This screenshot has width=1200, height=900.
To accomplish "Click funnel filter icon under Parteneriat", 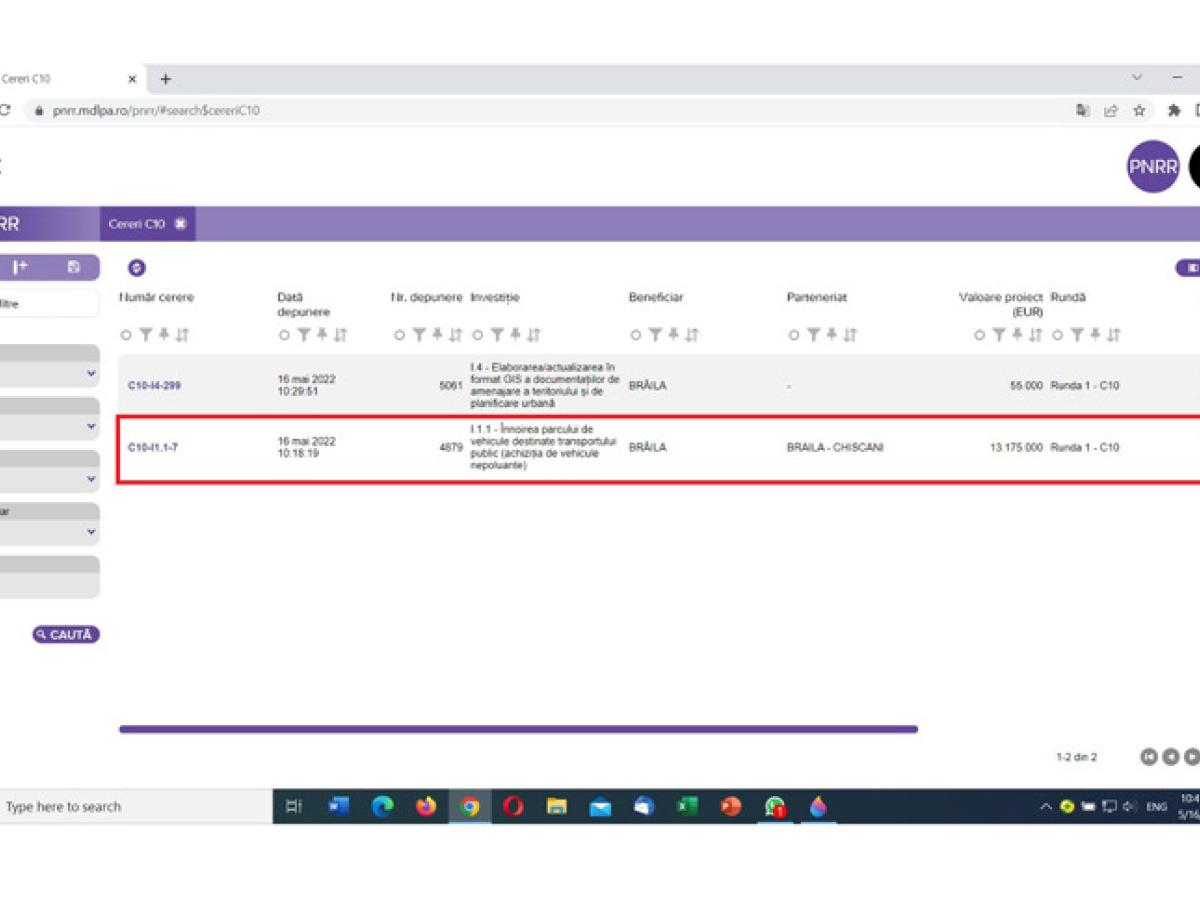I will point(811,335).
